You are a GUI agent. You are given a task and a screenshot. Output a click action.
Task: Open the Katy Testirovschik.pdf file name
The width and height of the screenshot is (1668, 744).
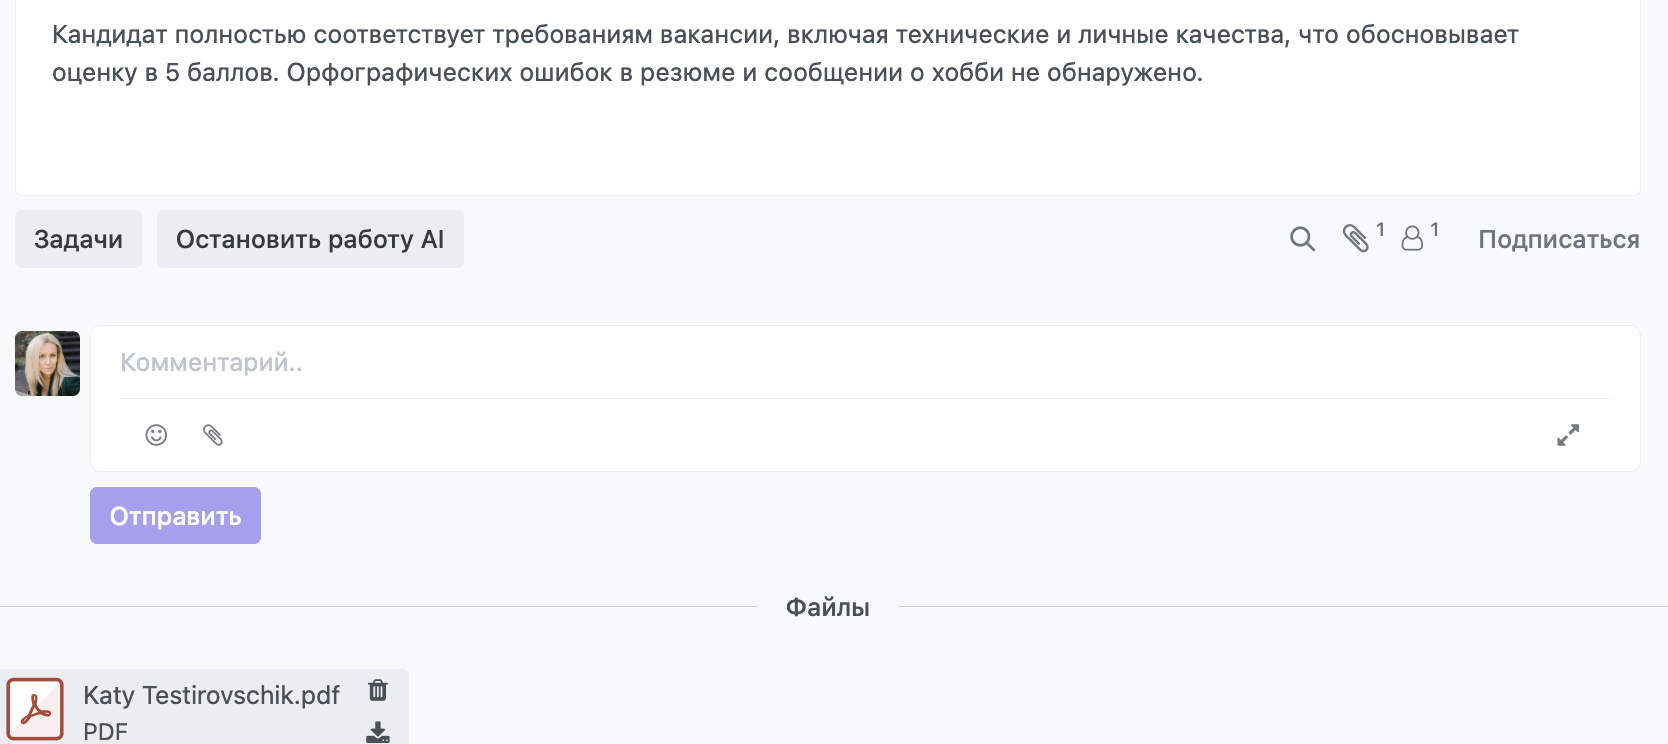211,695
